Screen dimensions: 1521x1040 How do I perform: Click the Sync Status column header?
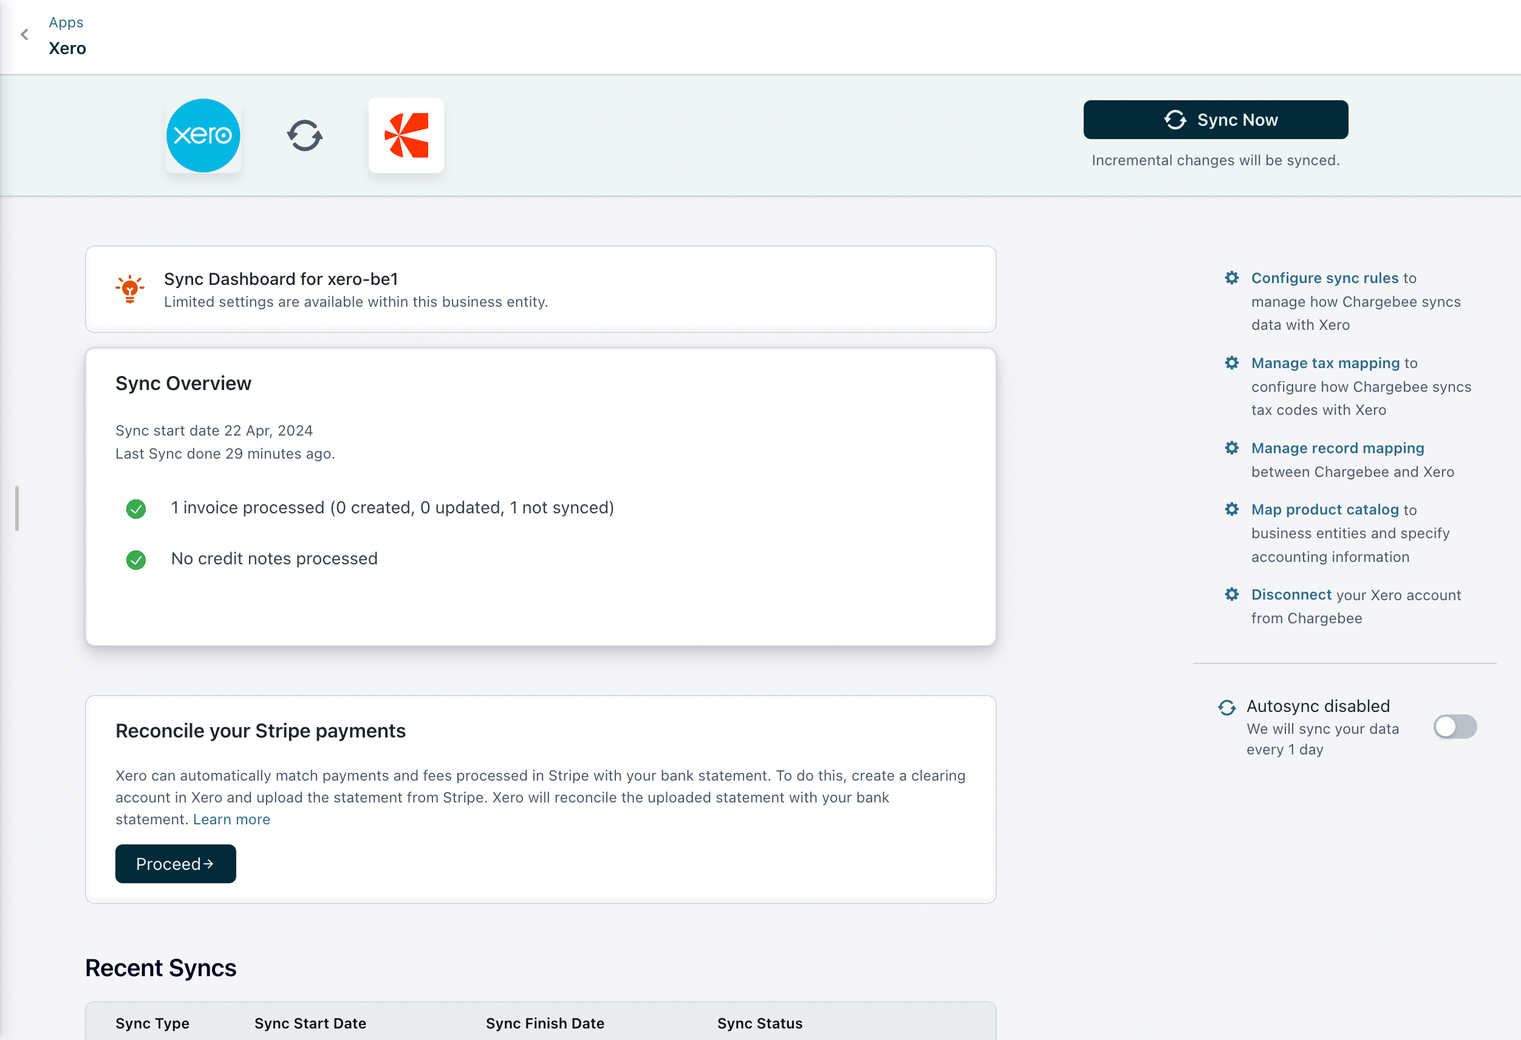tap(759, 1023)
